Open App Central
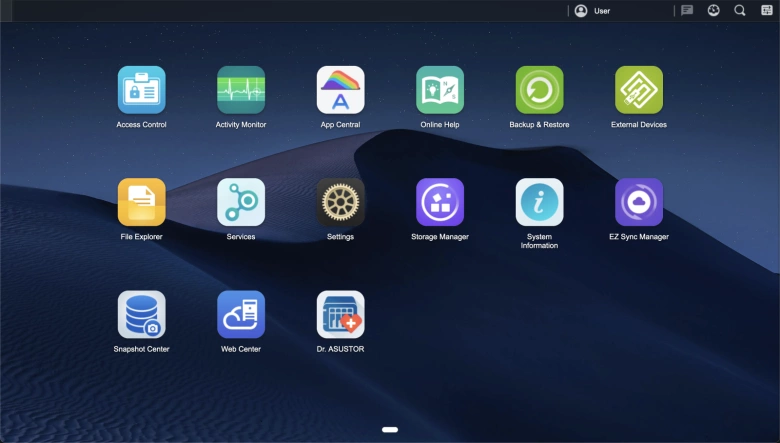 tap(340, 90)
